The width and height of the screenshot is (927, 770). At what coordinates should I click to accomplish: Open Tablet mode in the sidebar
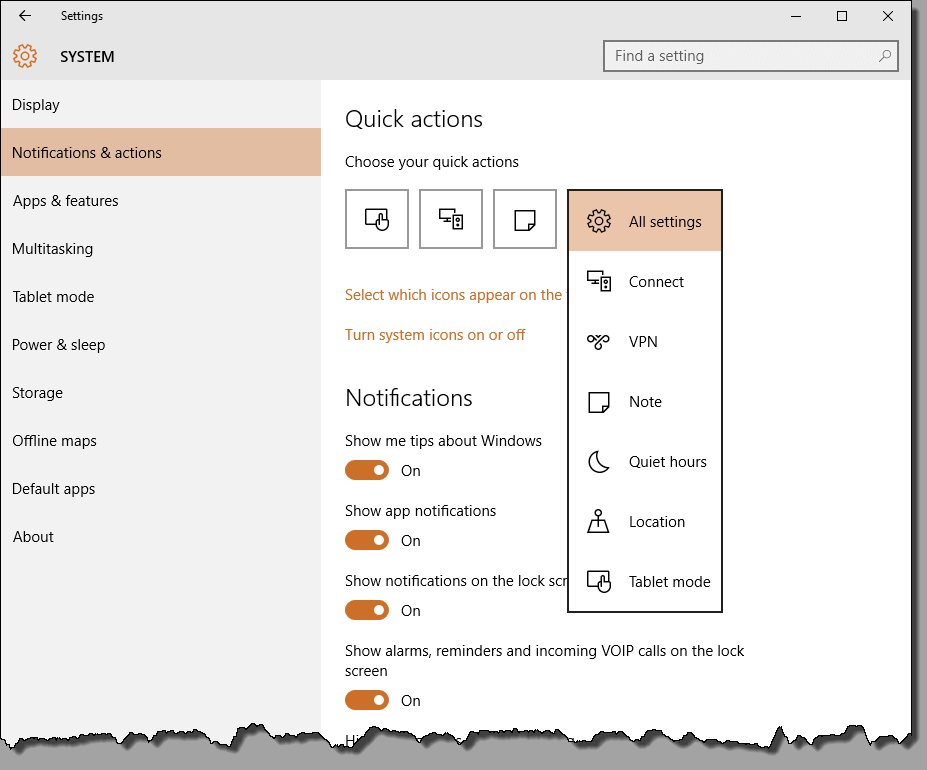point(161,296)
